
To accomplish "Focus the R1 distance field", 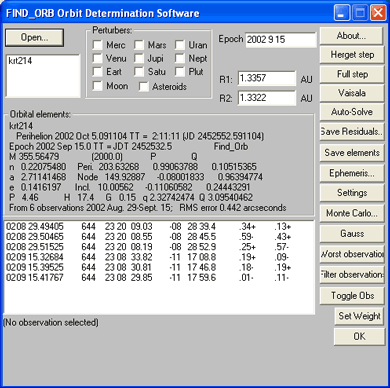I will (x=267, y=79).
